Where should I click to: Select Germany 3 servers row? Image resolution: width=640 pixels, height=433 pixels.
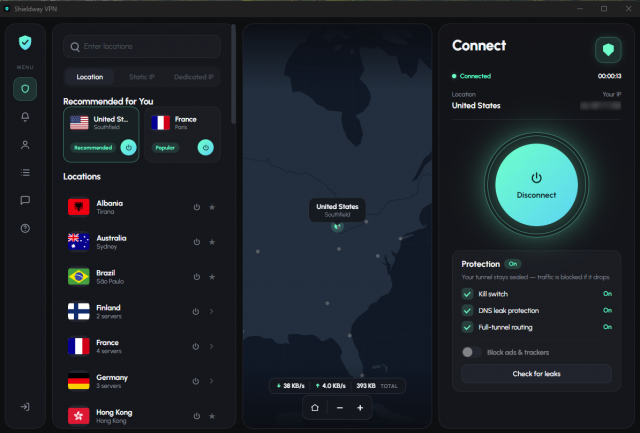coord(142,381)
